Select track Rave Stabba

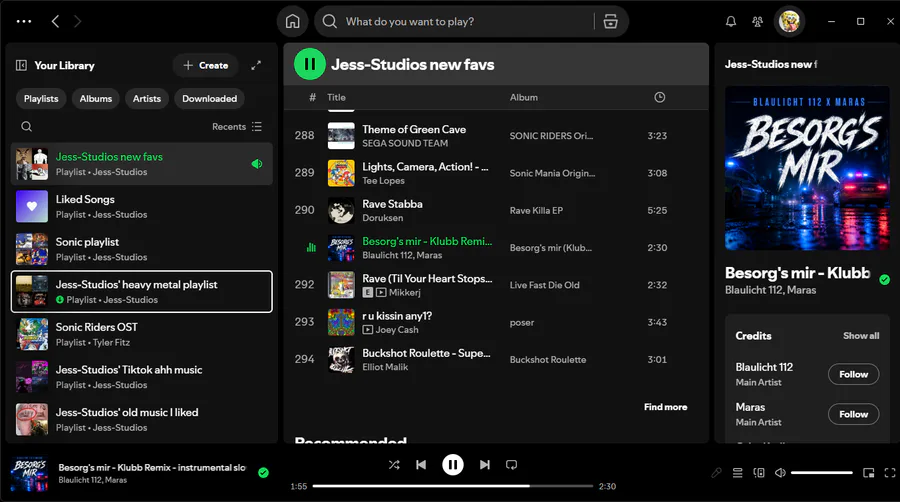496,210
